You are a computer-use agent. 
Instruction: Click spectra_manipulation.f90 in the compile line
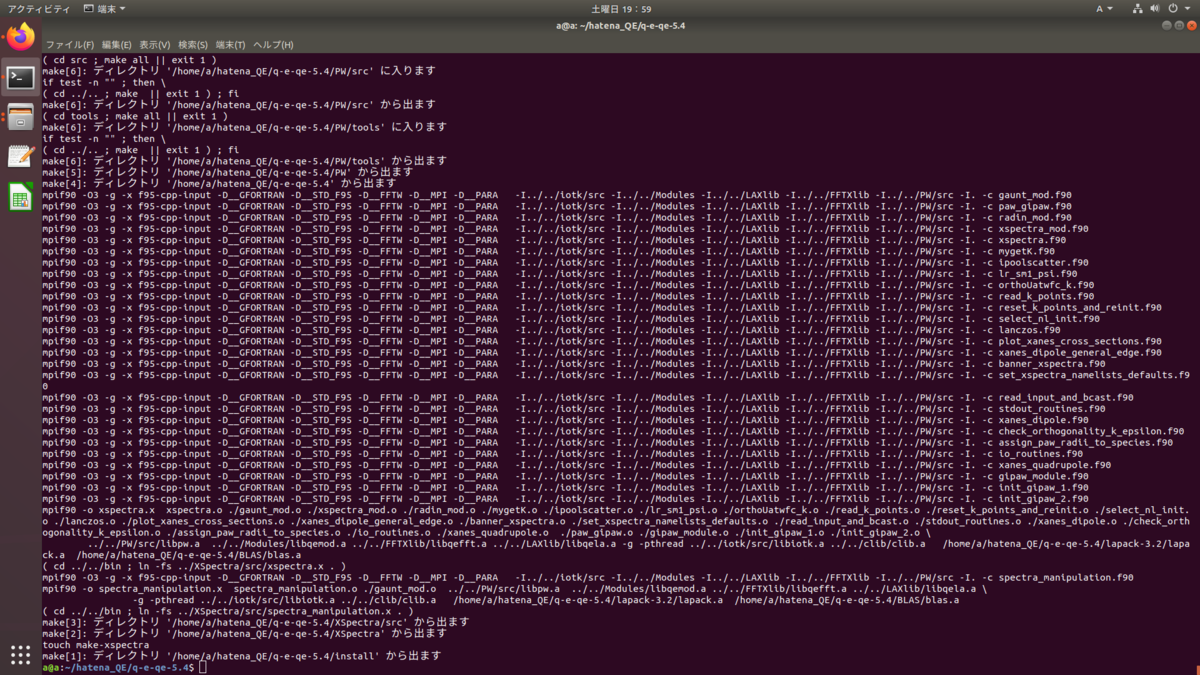[x=1065, y=577]
